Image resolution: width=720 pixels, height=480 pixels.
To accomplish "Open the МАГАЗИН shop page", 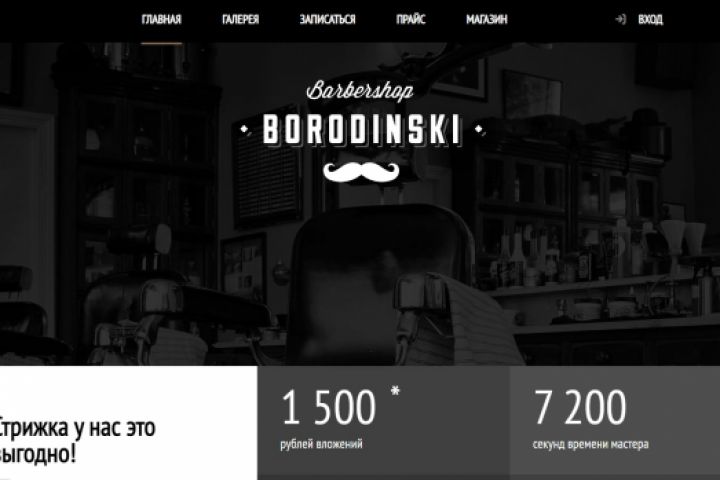I will (487, 19).
